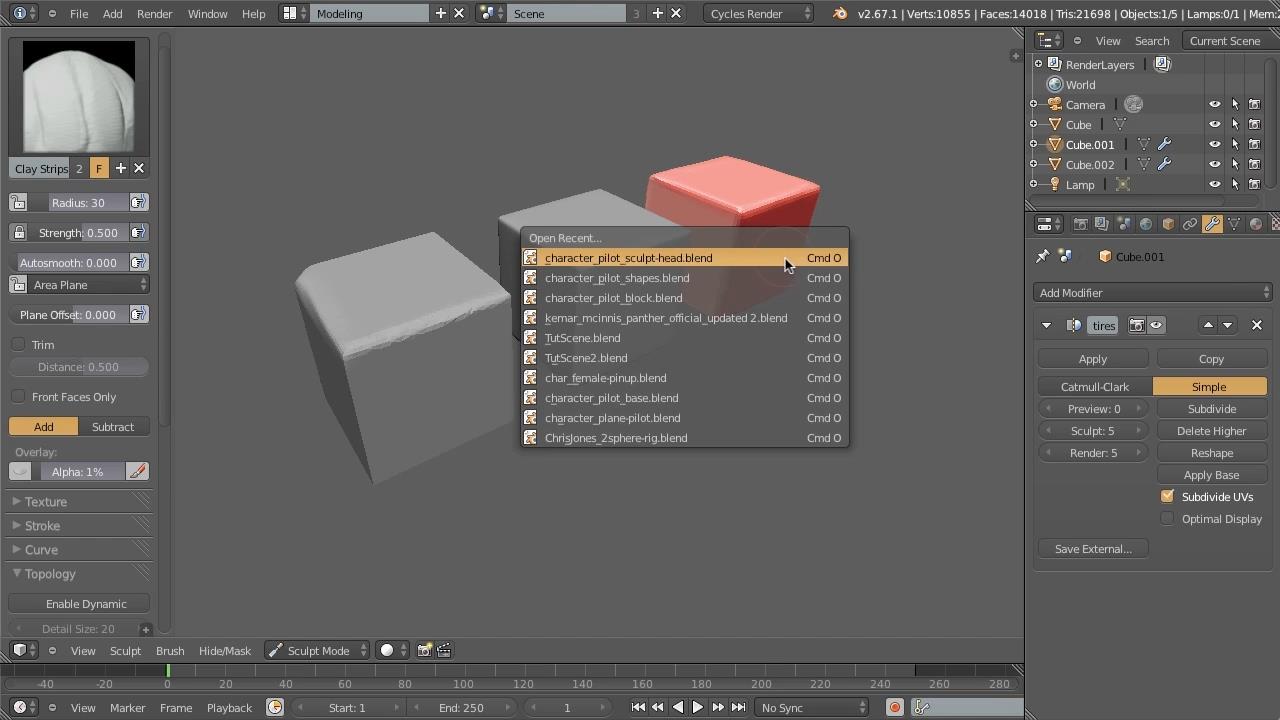
Task: Open the render properties camera tab
Action: pos(1080,224)
